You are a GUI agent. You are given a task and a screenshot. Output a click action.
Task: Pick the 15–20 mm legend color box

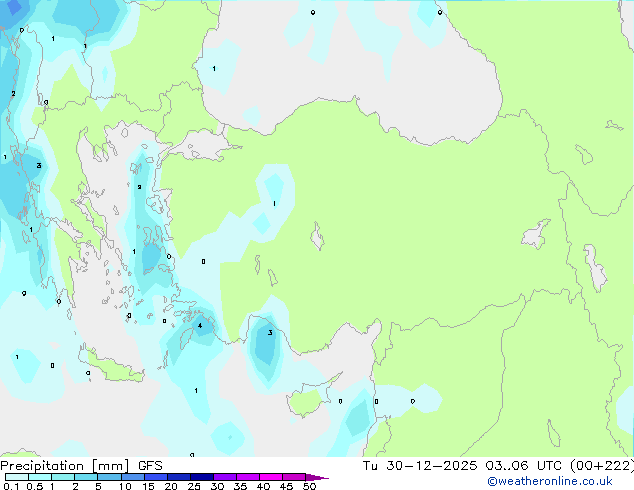(155, 477)
